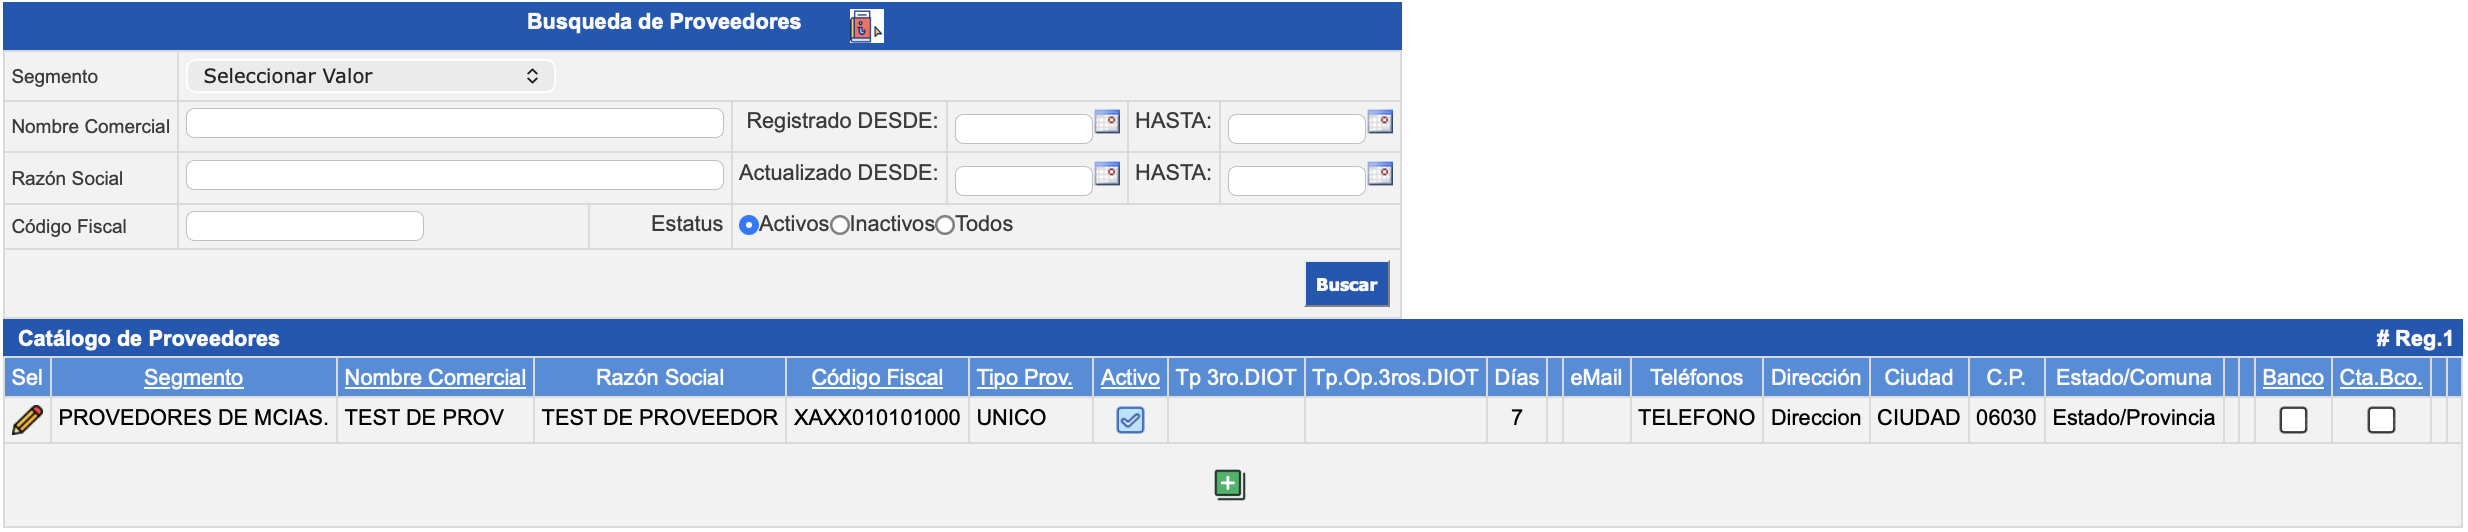This screenshot has width=2468, height=532.
Task: Toggle the Activo checkbox for TEST DE PROV
Action: coord(1130,420)
